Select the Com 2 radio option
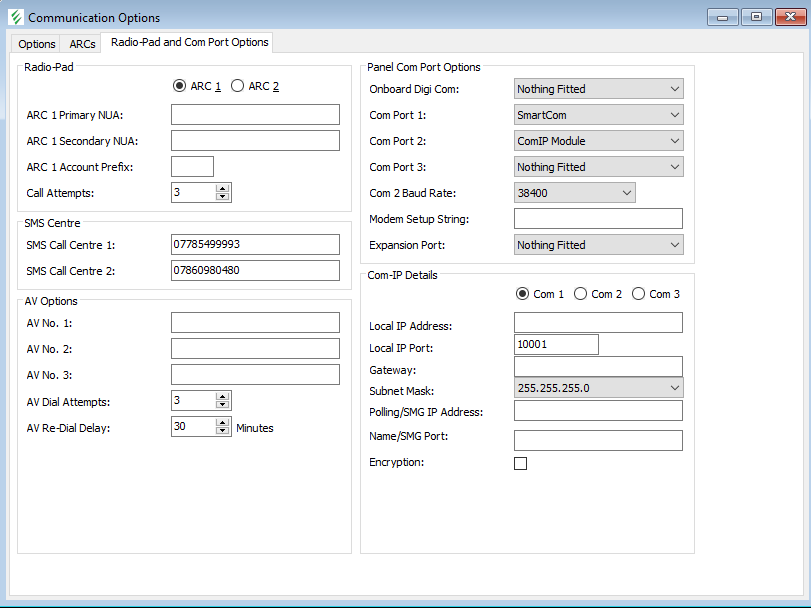811x610 pixels. point(580,294)
